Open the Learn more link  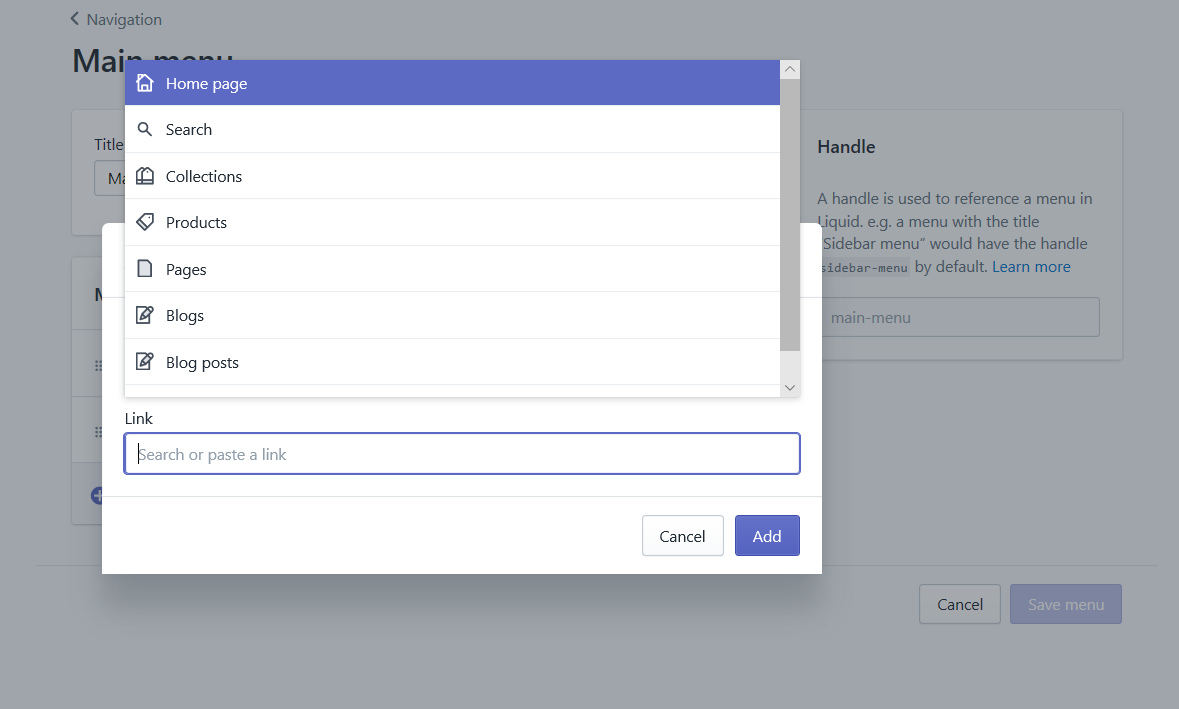coord(1031,267)
